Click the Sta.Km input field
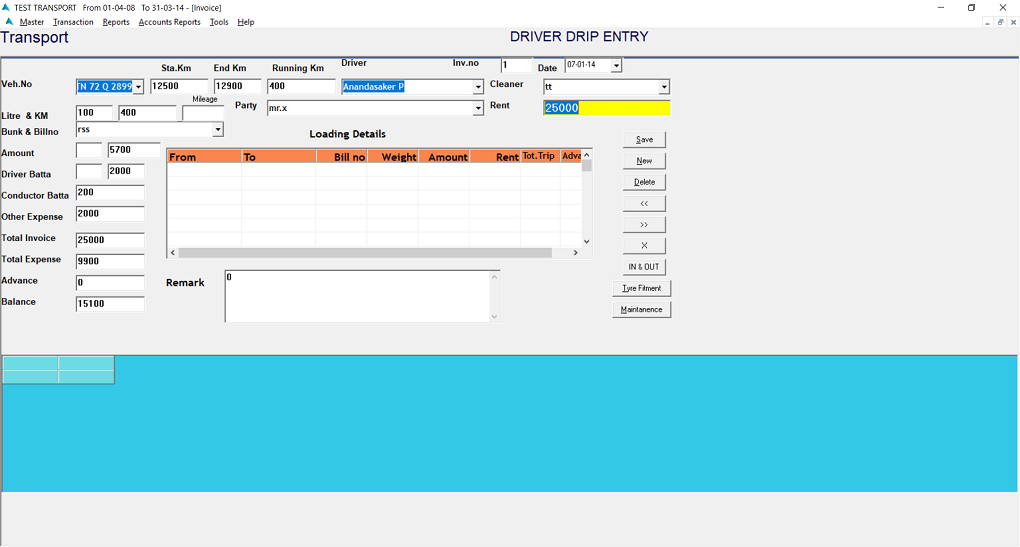 179,87
